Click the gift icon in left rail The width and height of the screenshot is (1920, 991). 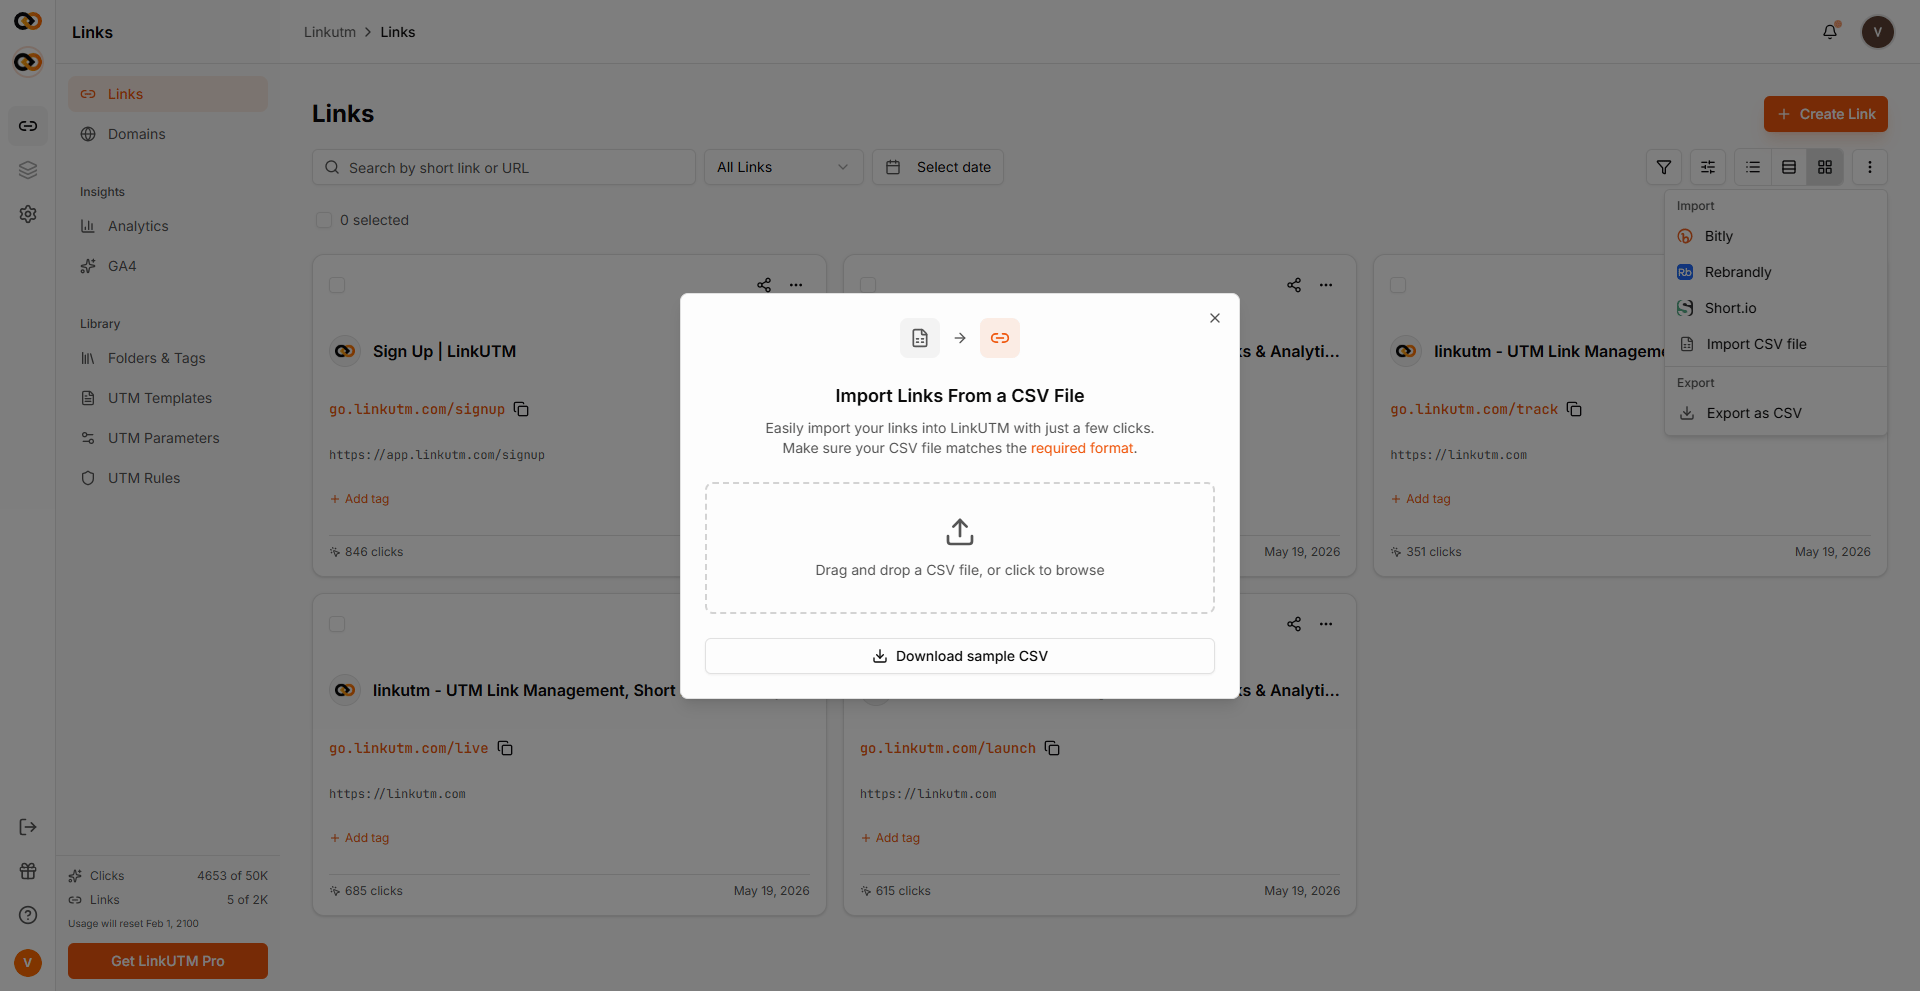click(28, 871)
